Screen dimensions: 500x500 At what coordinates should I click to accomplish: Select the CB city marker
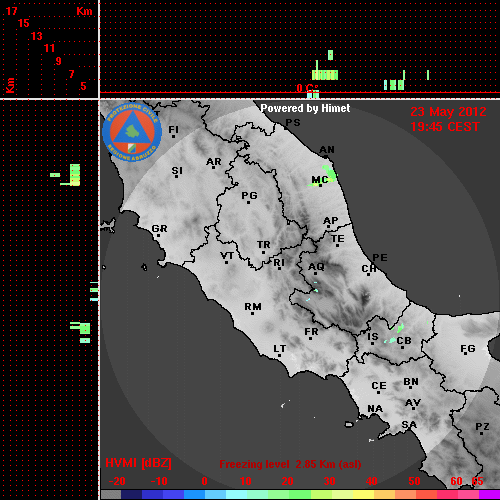click(x=402, y=348)
